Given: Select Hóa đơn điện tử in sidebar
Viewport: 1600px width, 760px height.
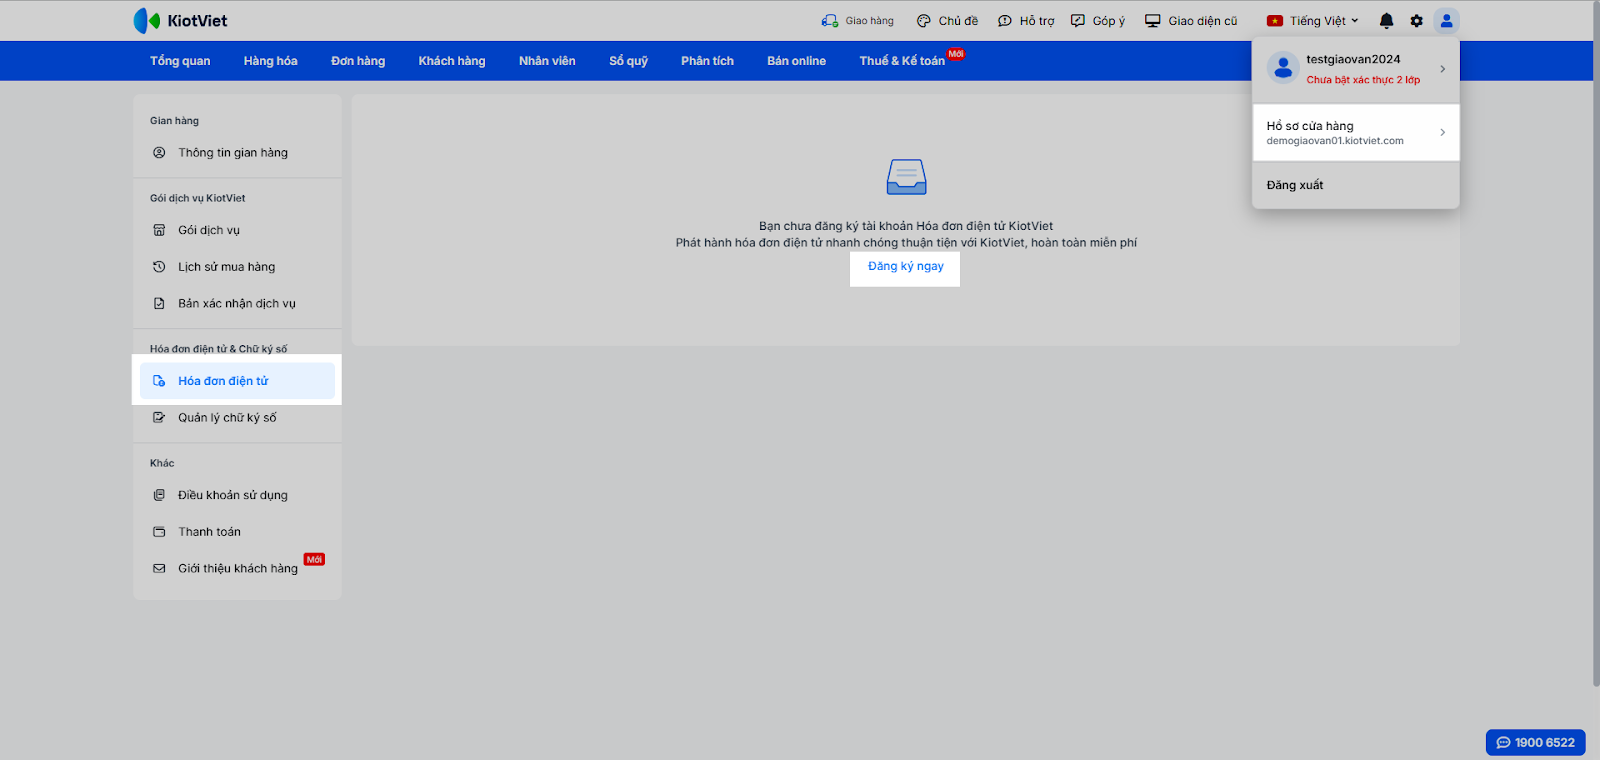Looking at the screenshot, I should (x=238, y=381).
